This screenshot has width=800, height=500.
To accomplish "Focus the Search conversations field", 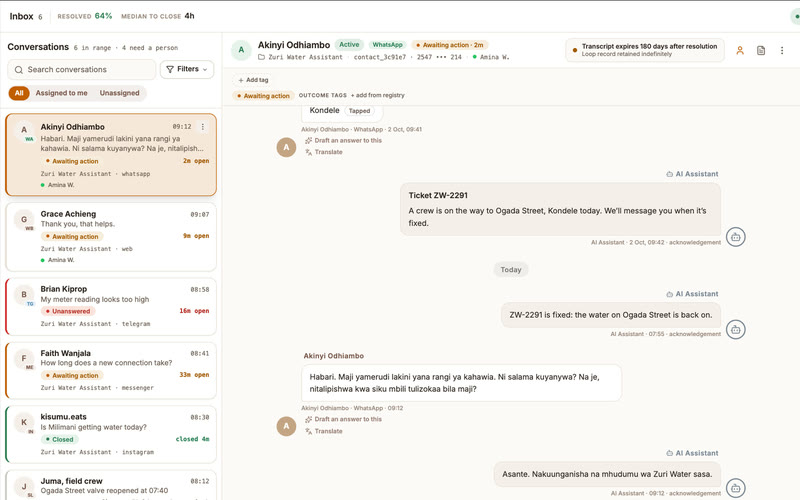I will (x=82, y=69).
